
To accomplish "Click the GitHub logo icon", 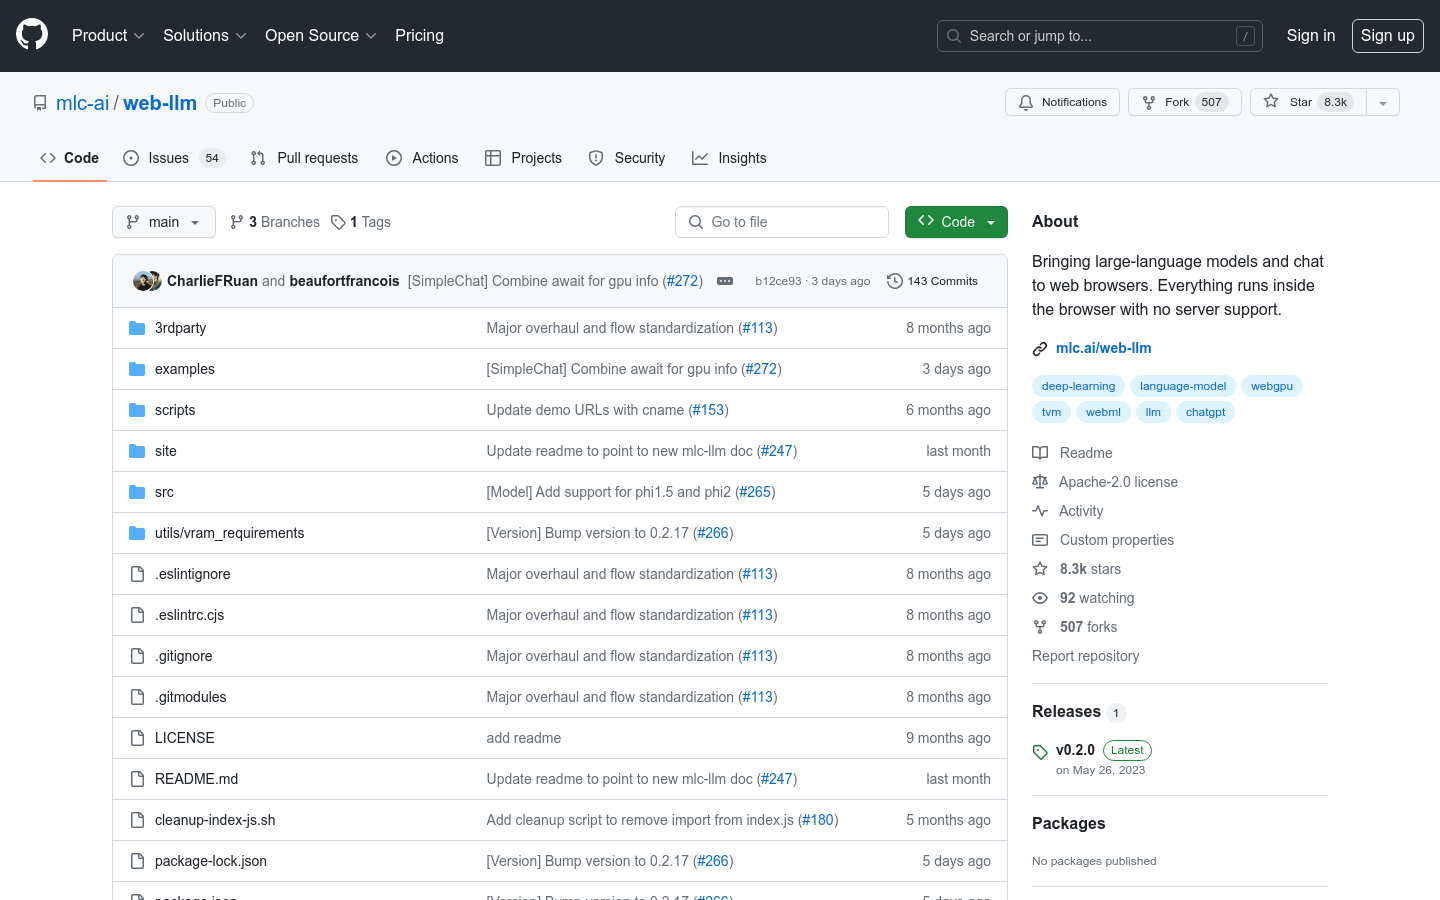I will 32,35.
